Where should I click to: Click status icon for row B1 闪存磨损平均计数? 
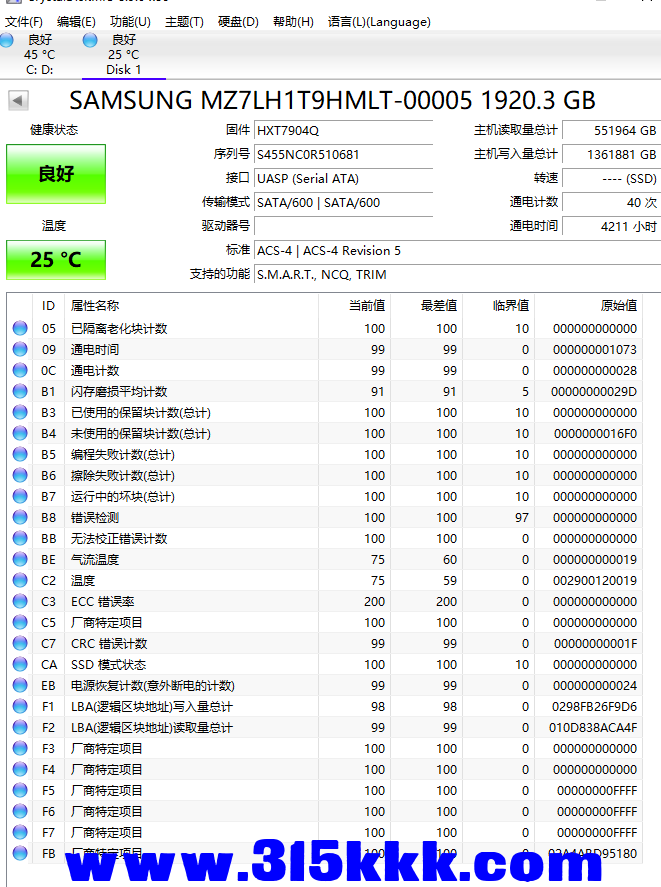20,391
